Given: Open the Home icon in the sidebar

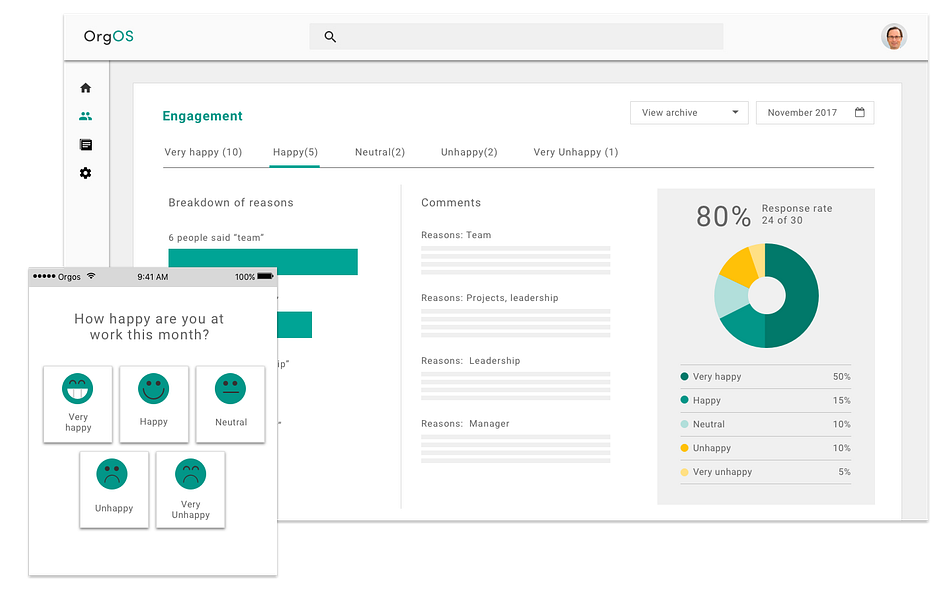Looking at the screenshot, I should coord(86,88).
